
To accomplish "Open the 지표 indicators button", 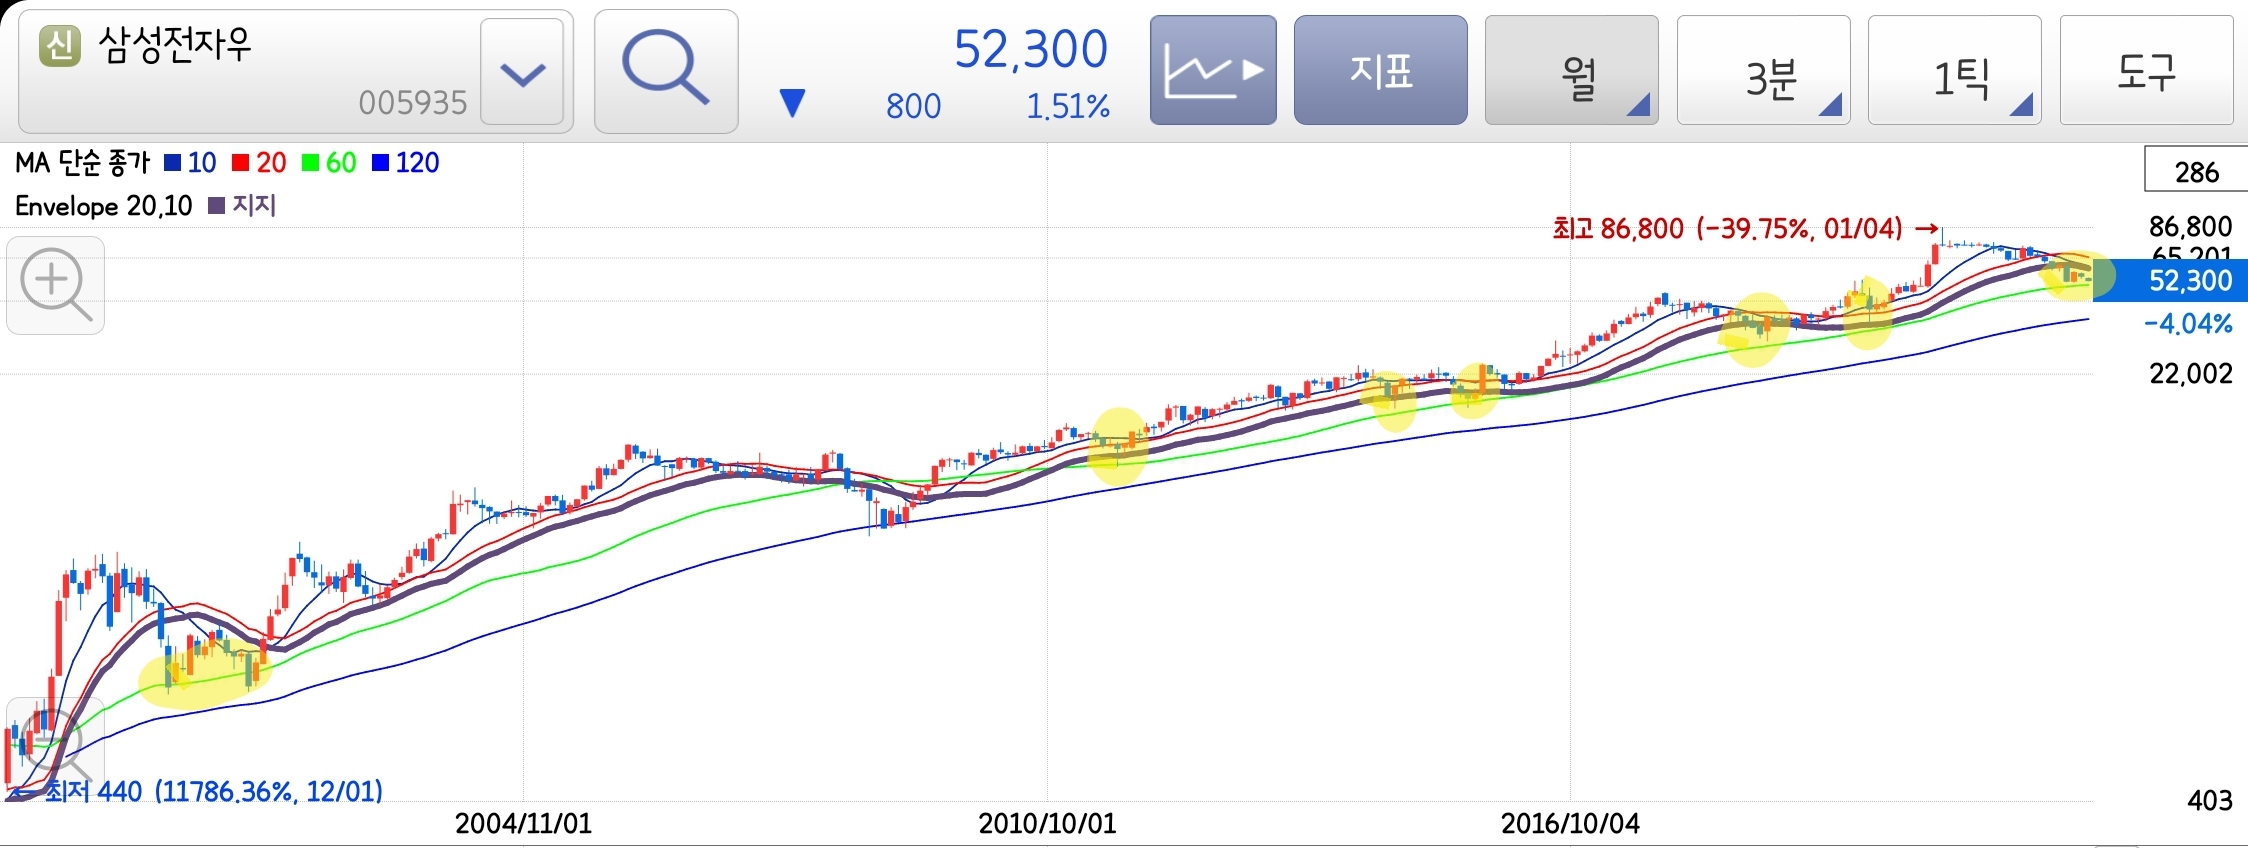I will point(1380,70).
